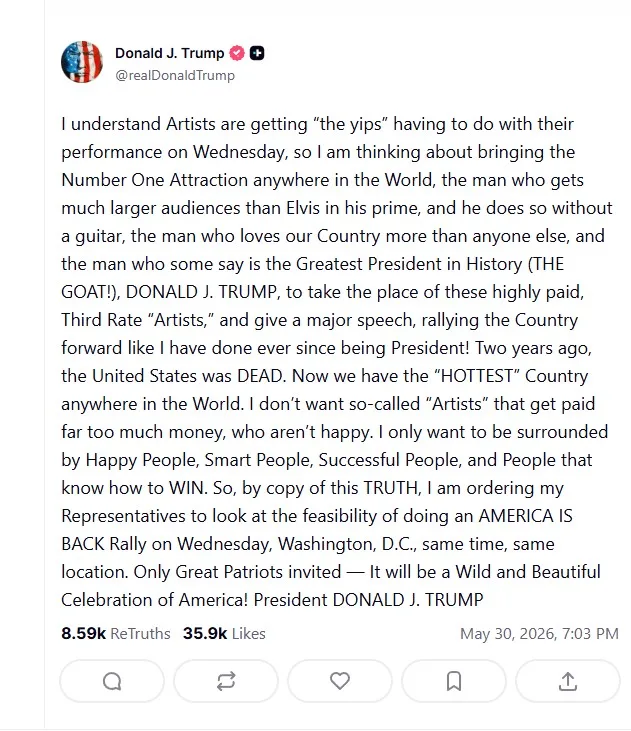The width and height of the screenshot is (631, 731).
Task: Click "(THE" at the History line's end
Action: click(x=546, y=264)
